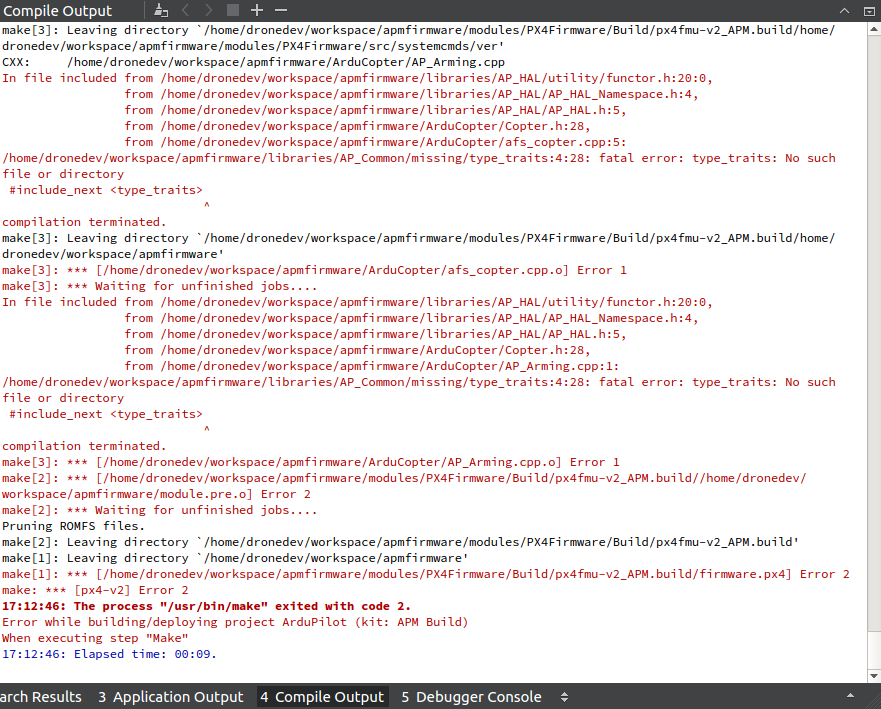Close the Compile Output pane
881x709 pixels.
click(869, 11)
